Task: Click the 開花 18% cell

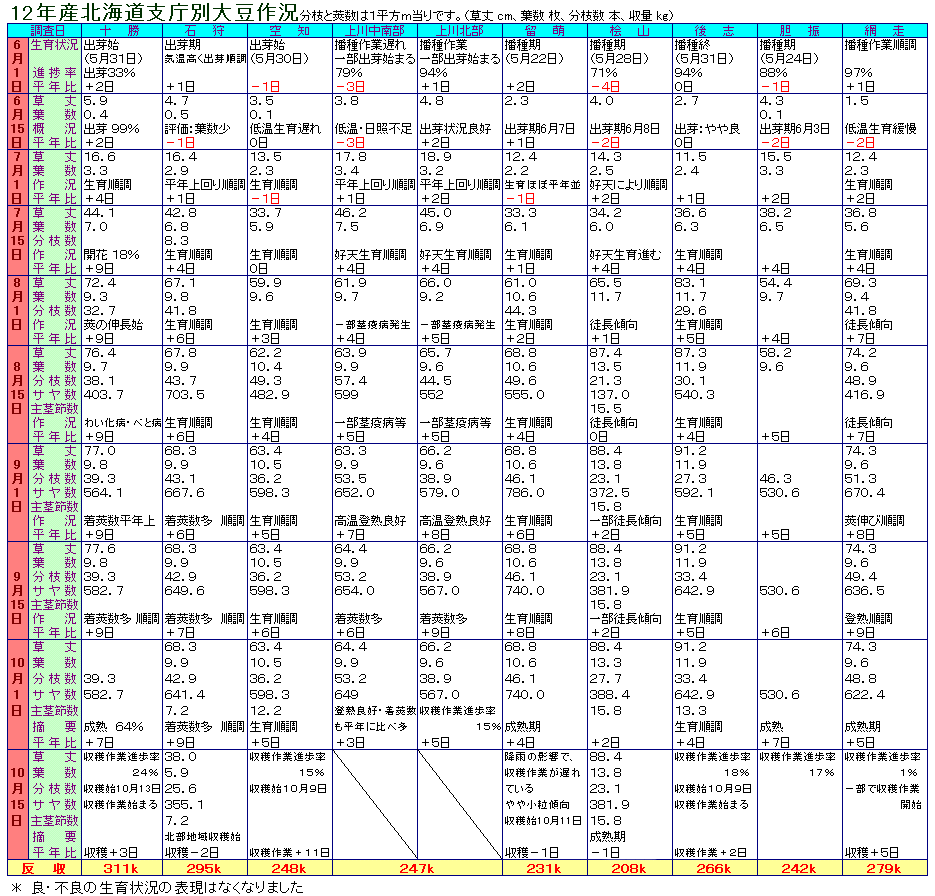Action: tap(112, 255)
